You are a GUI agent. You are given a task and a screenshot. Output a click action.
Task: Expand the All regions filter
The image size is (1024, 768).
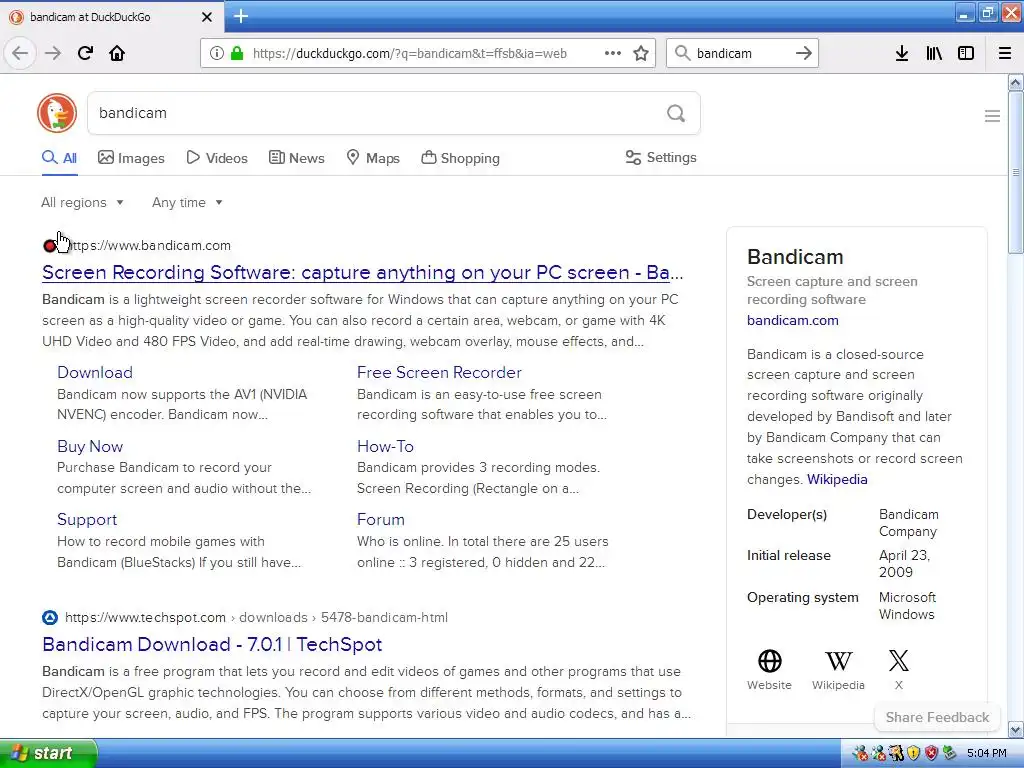click(x=82, y=202)
